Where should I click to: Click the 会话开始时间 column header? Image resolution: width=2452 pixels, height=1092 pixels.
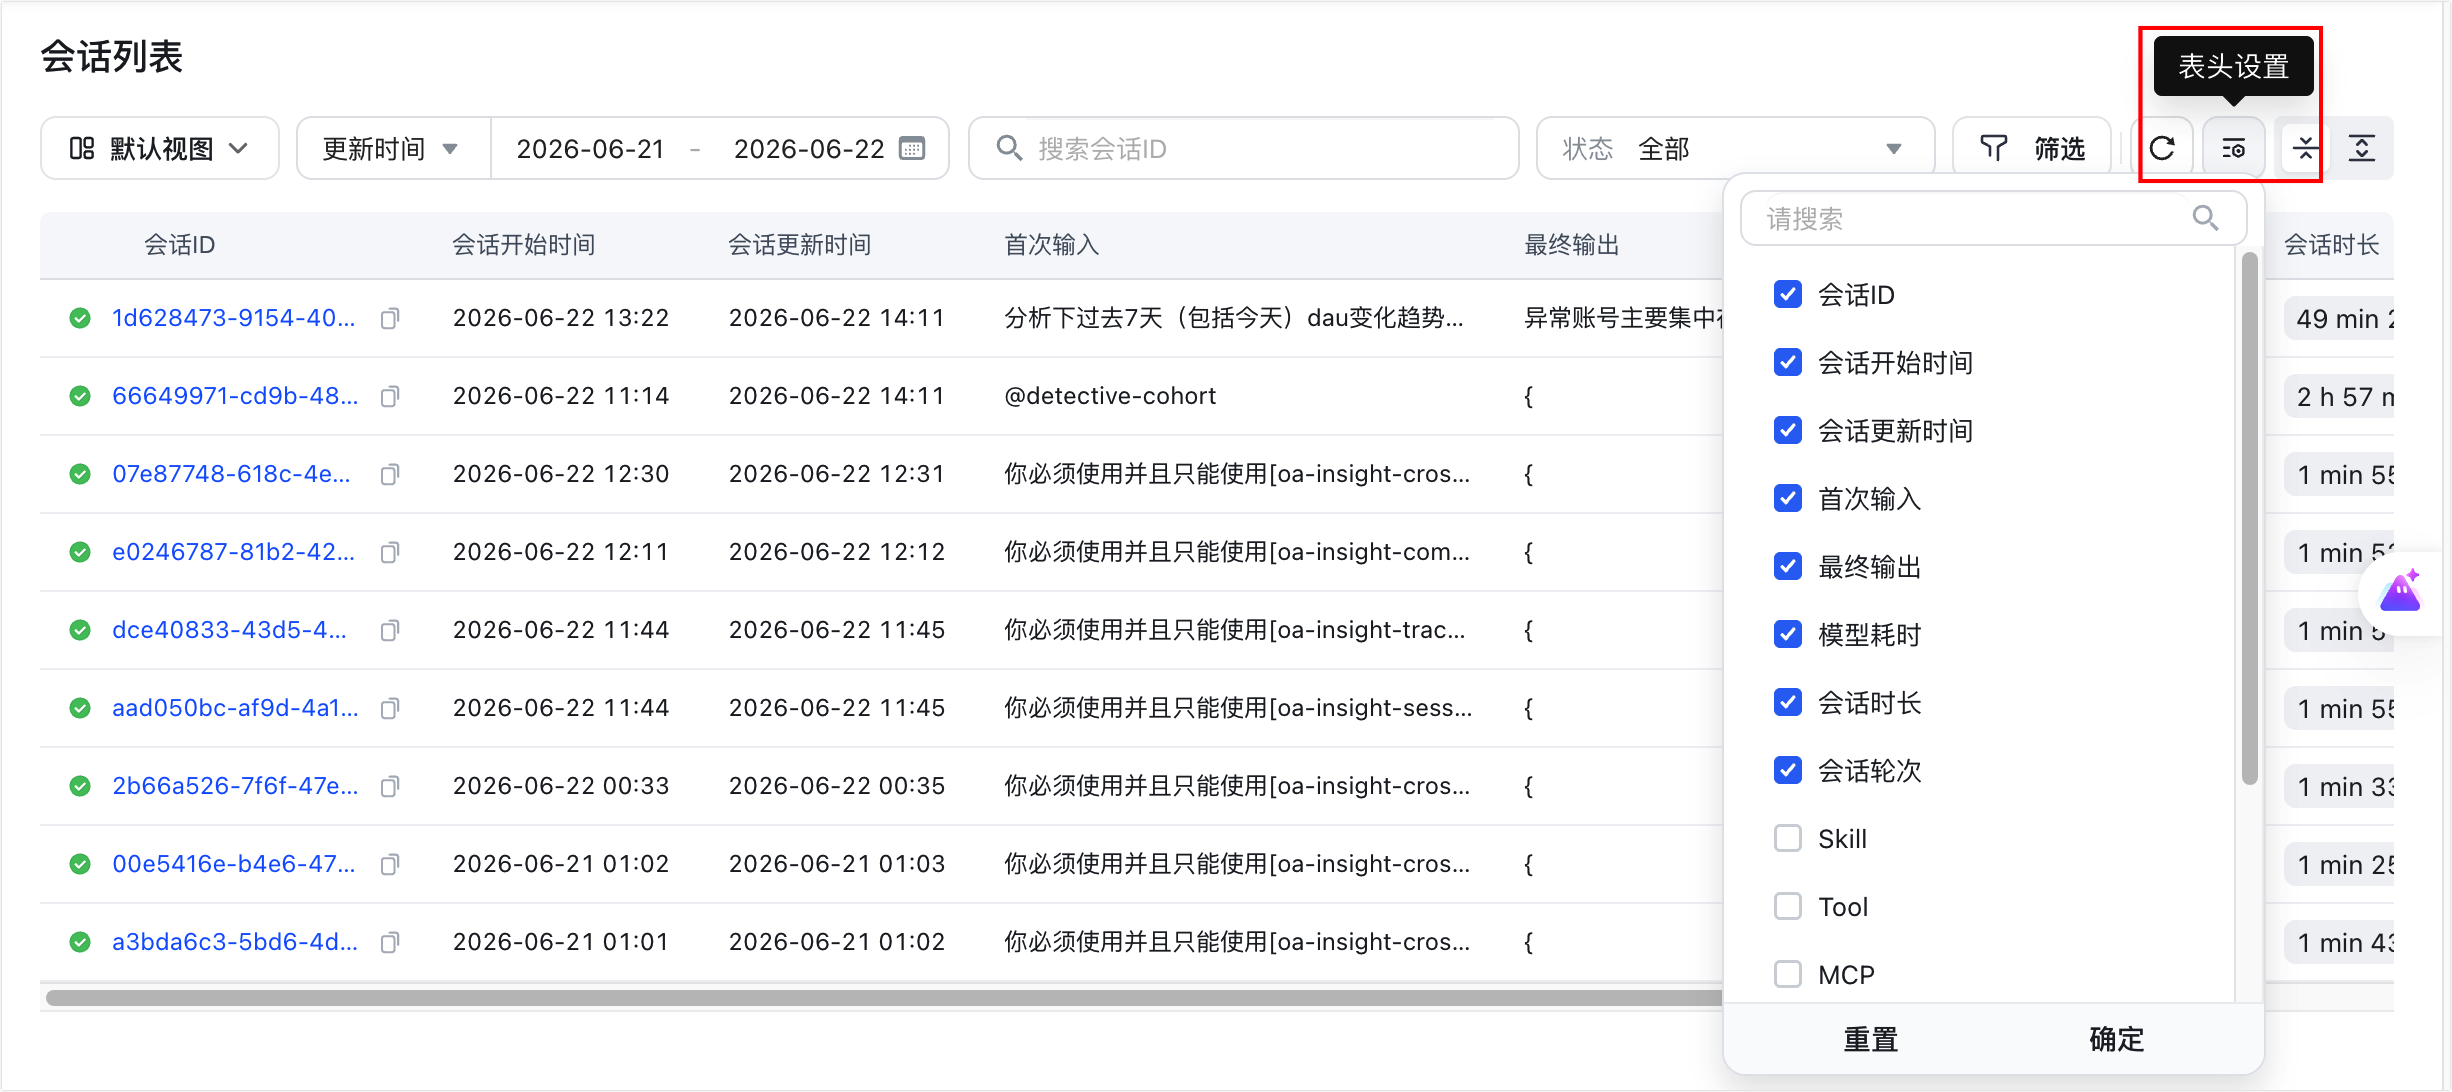click(x=524, y=245)
